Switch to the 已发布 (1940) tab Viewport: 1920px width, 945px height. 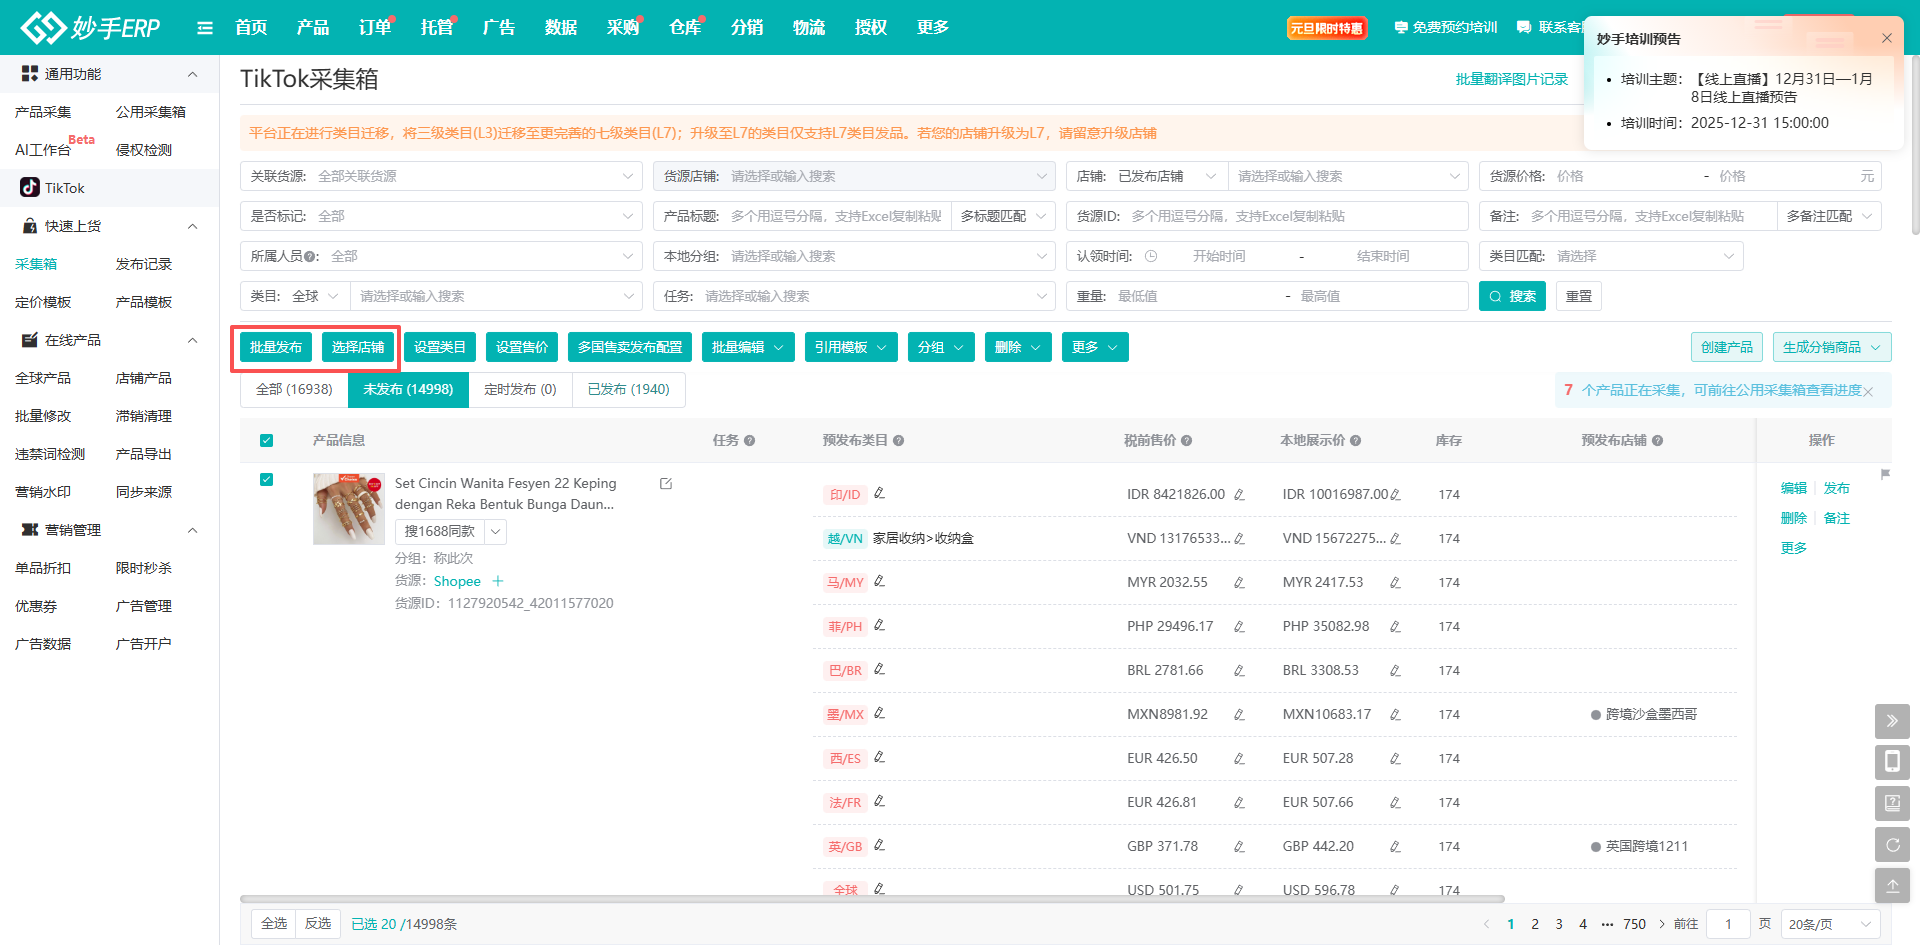click(x=628, y=389)
